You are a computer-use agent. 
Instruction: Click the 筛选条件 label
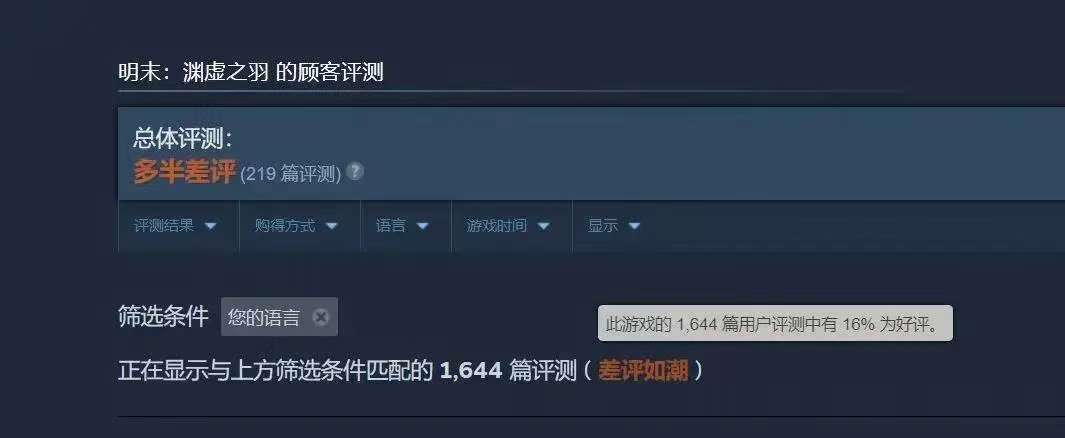(x=163, y=316)
